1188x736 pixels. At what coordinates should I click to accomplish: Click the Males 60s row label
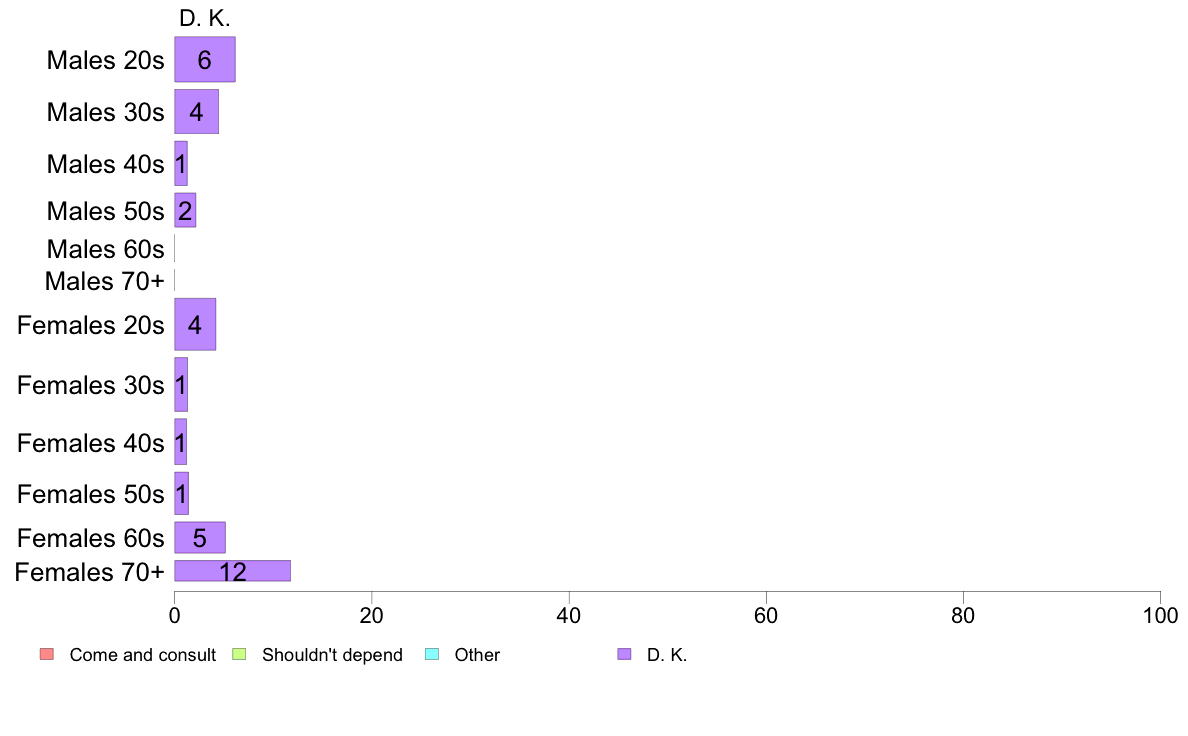[x=105, y=249]
